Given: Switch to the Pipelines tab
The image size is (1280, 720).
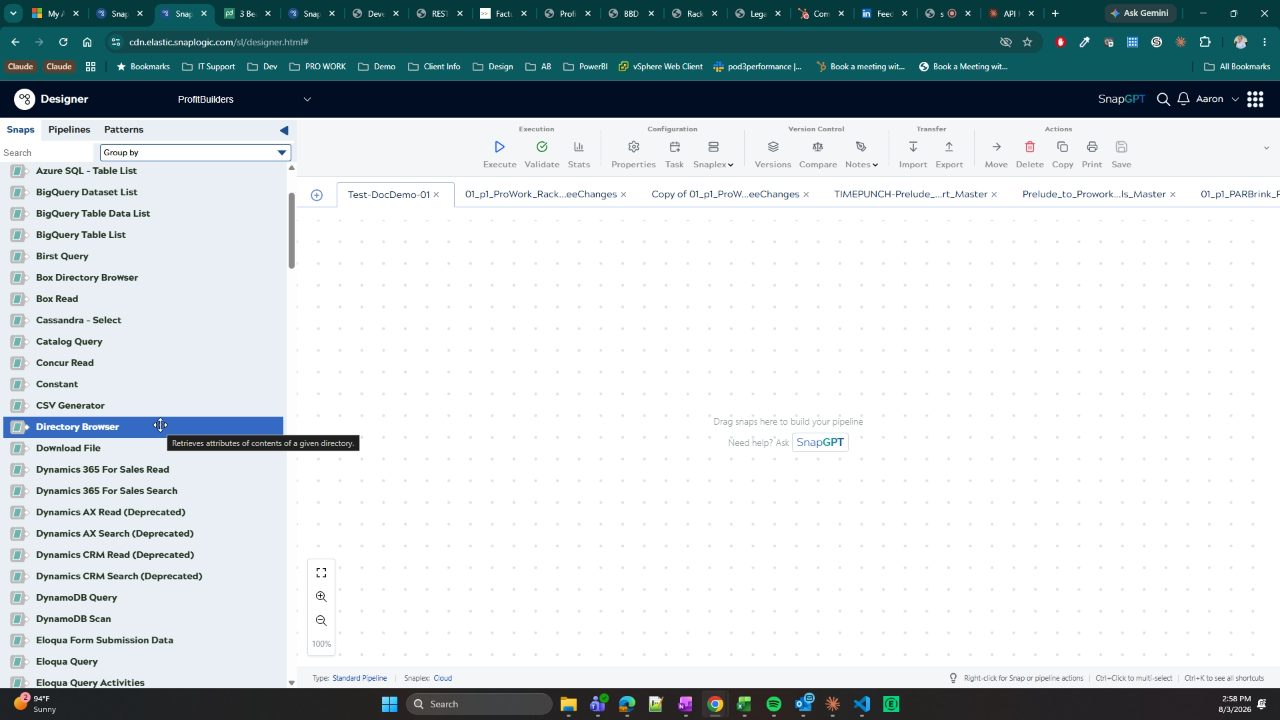Looking at the screenshot, I should pos(69,129).
